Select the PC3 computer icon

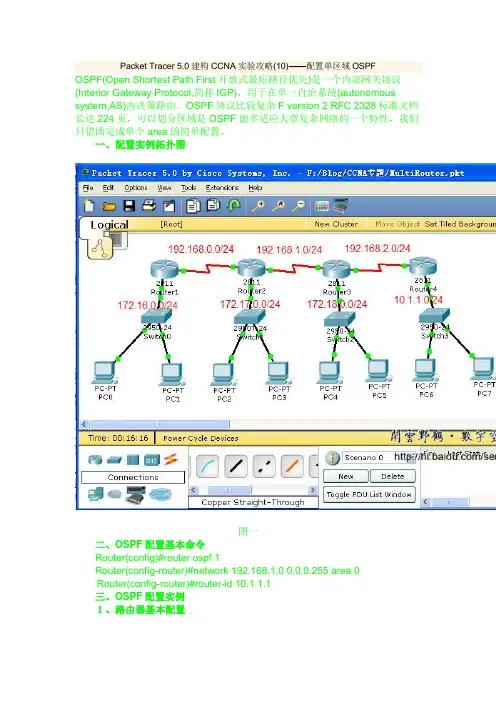[279, 374]
